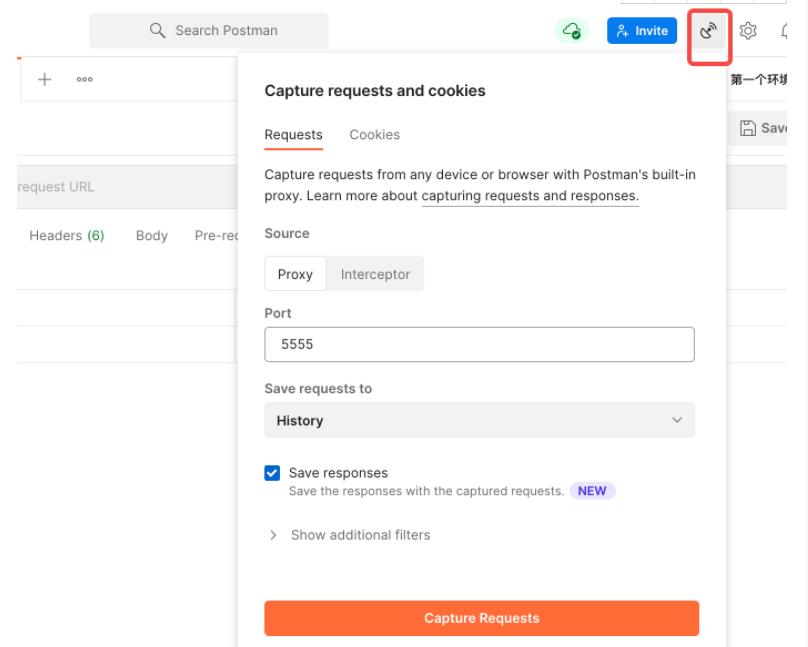Screen dimensions: 808x647
Task: Open the settings gear icon
Action: point(748,31)
